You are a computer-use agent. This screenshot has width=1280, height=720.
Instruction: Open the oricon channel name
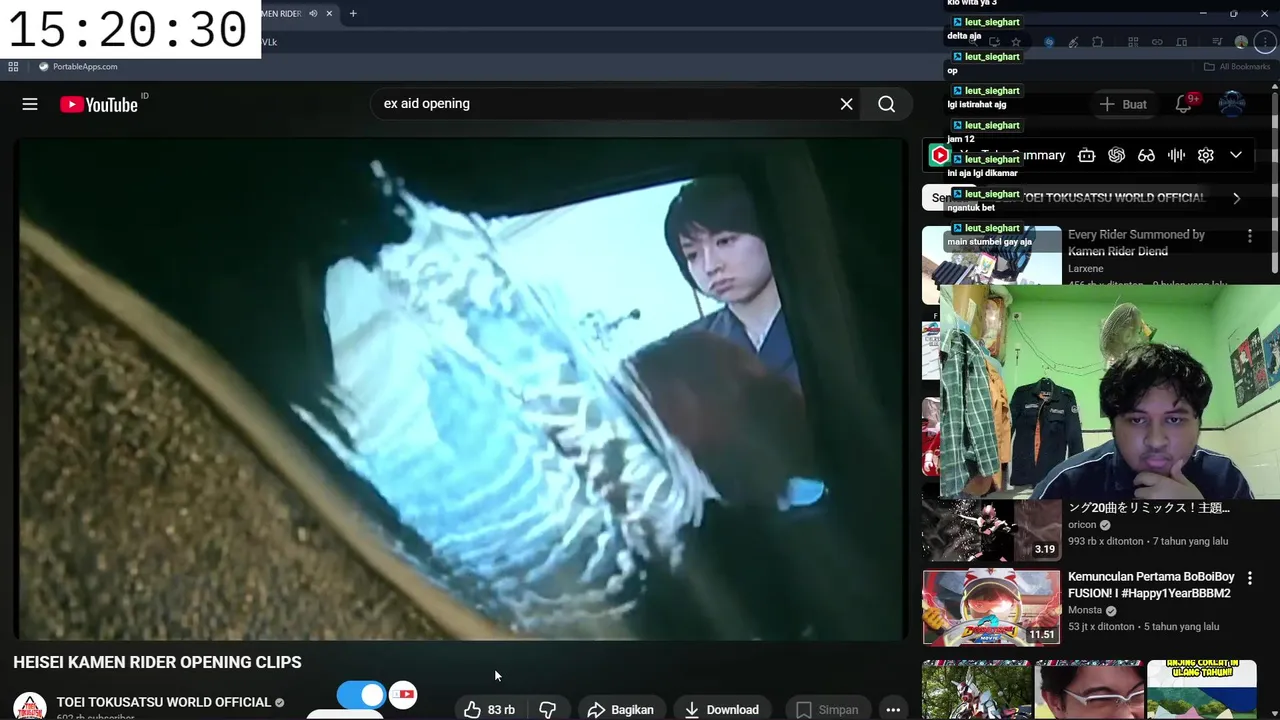click(1082, 524)
